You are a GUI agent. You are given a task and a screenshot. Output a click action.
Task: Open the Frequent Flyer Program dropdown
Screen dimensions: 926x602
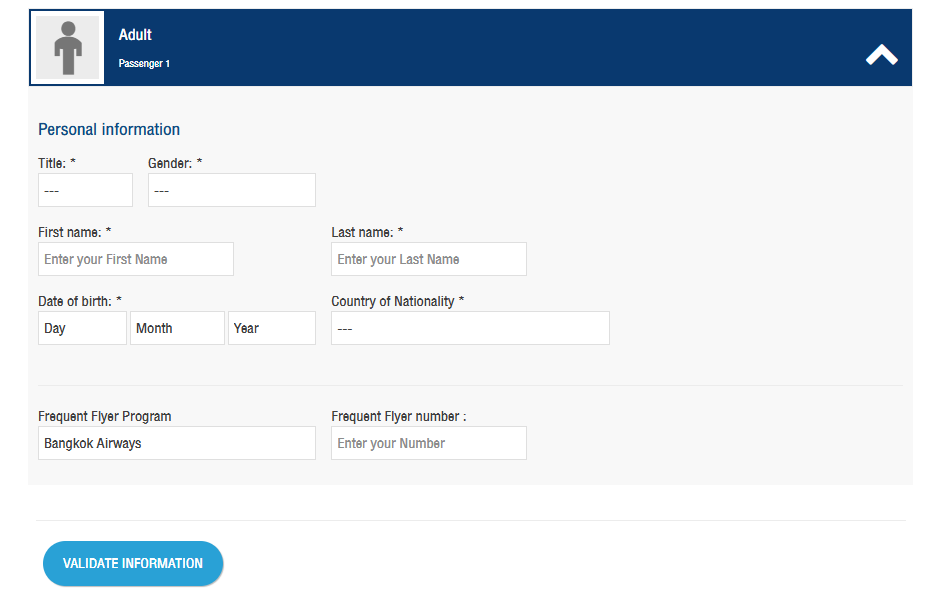[177, 443]
